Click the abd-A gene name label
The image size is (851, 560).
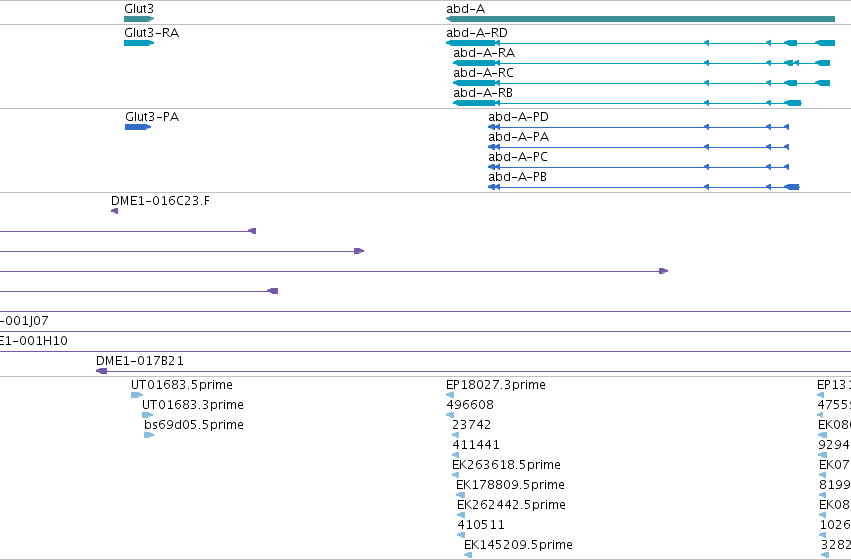pyautogui.click(x=466, y=9)
